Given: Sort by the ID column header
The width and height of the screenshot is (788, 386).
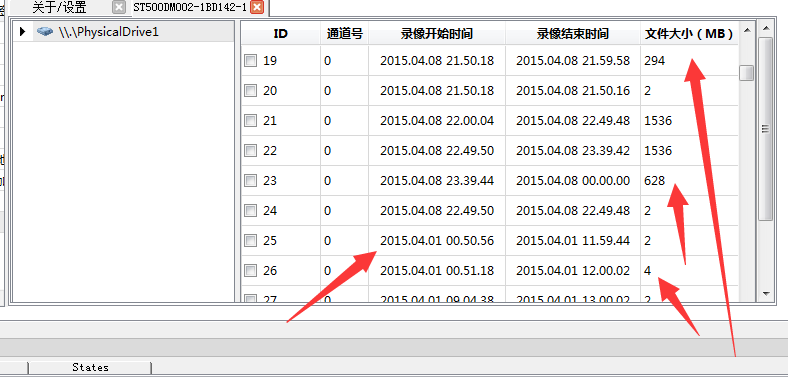Looking at the screenshot, I should pos(280,34).
